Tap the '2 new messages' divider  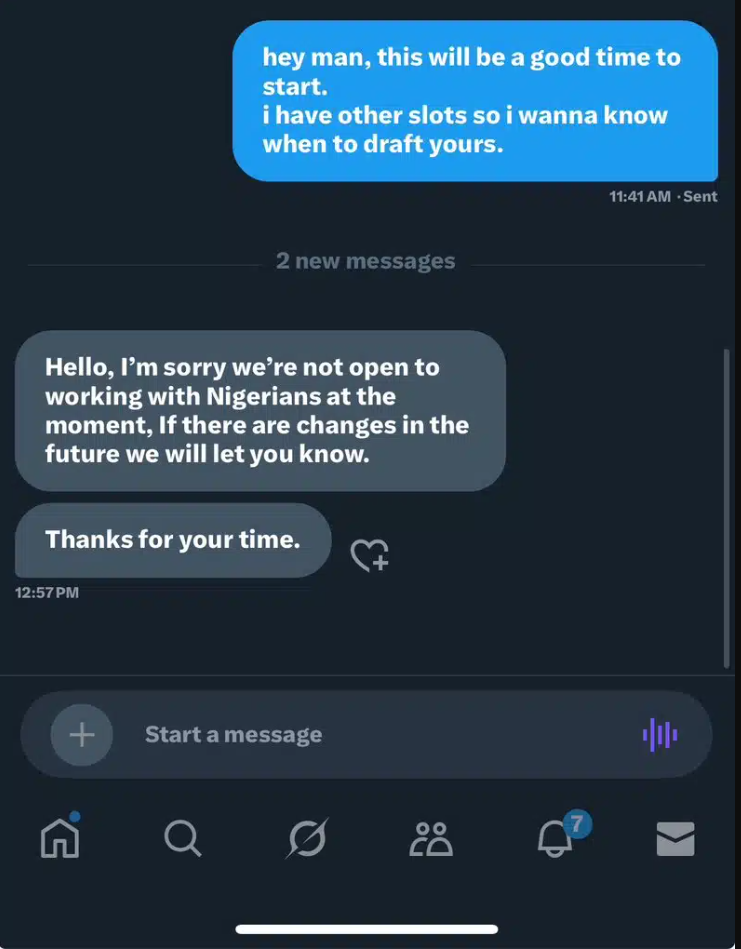tap(366, 262)
